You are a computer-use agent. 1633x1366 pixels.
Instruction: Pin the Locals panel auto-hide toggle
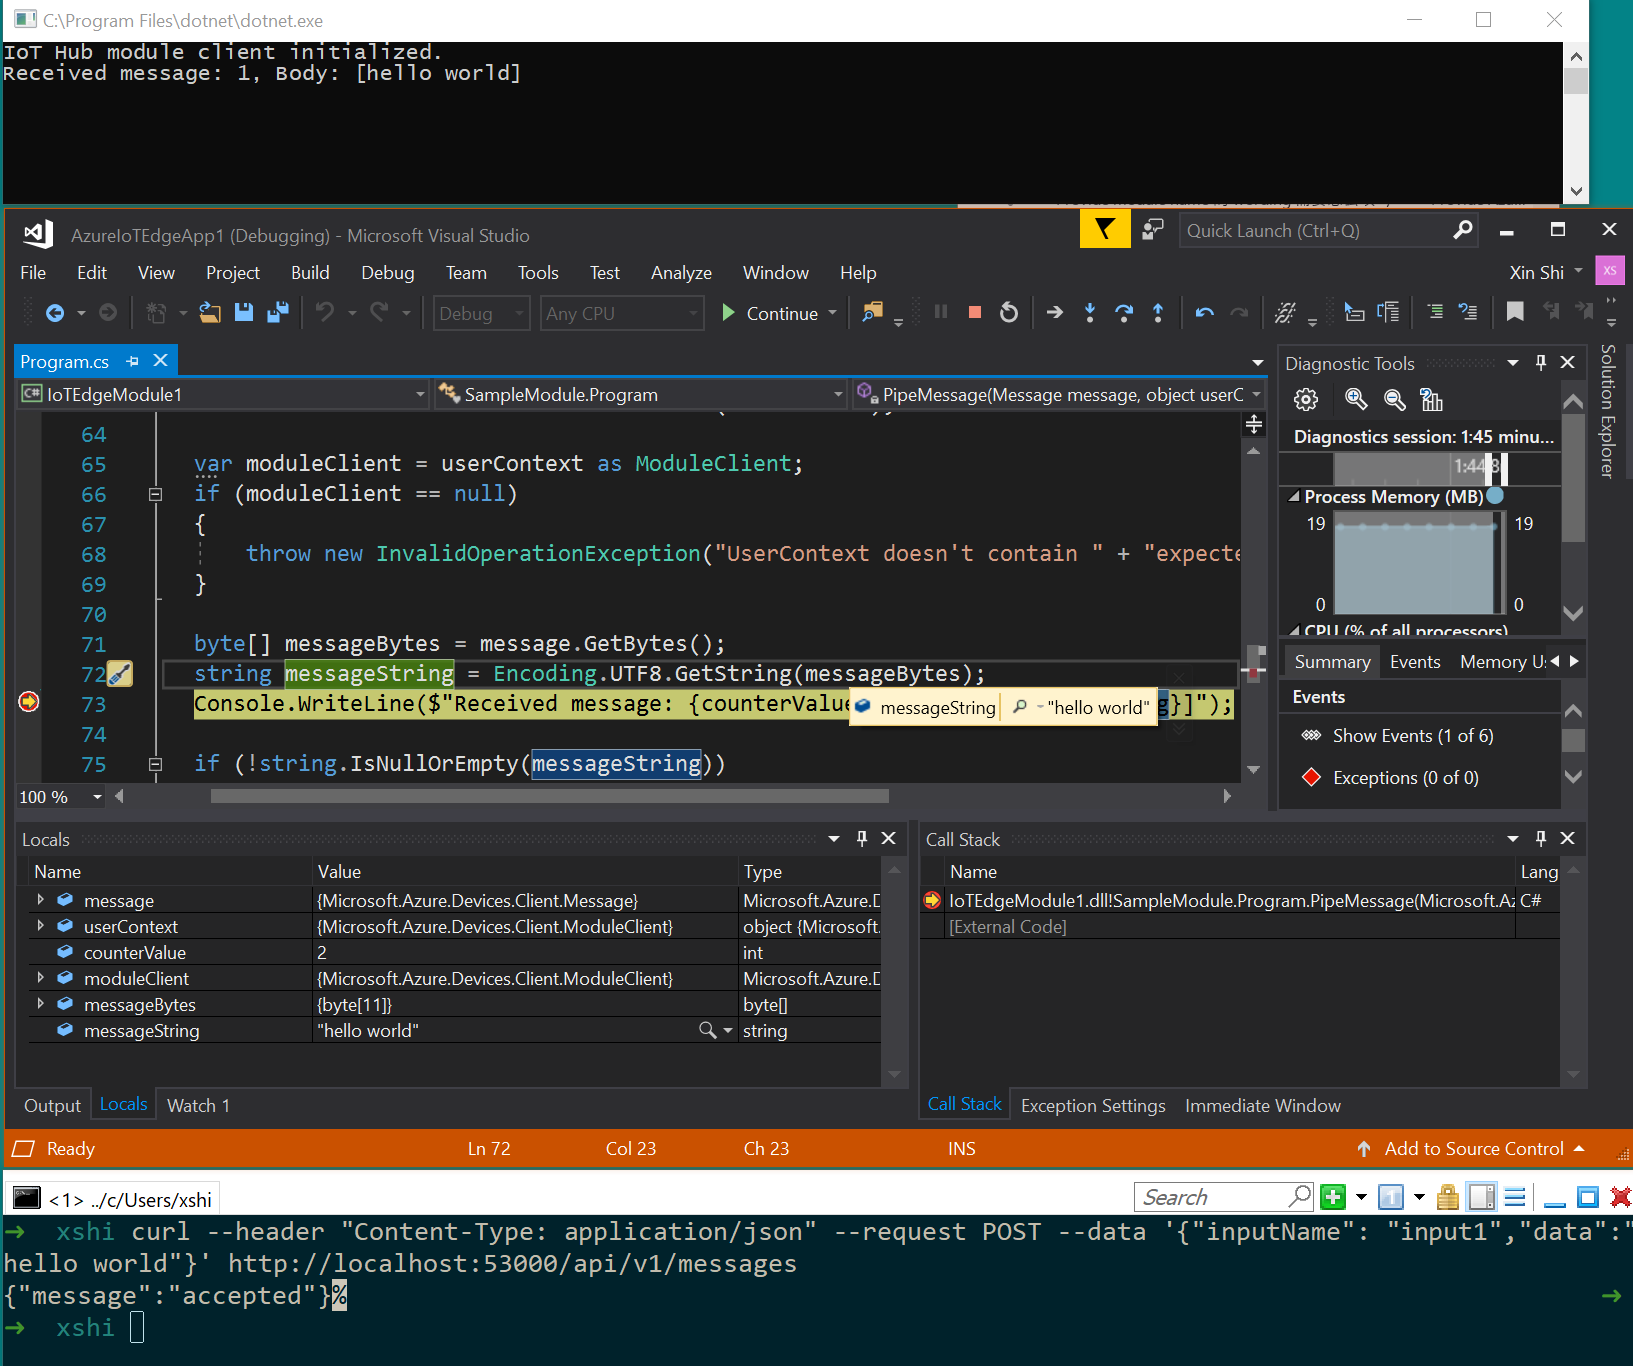click(861, 838)
